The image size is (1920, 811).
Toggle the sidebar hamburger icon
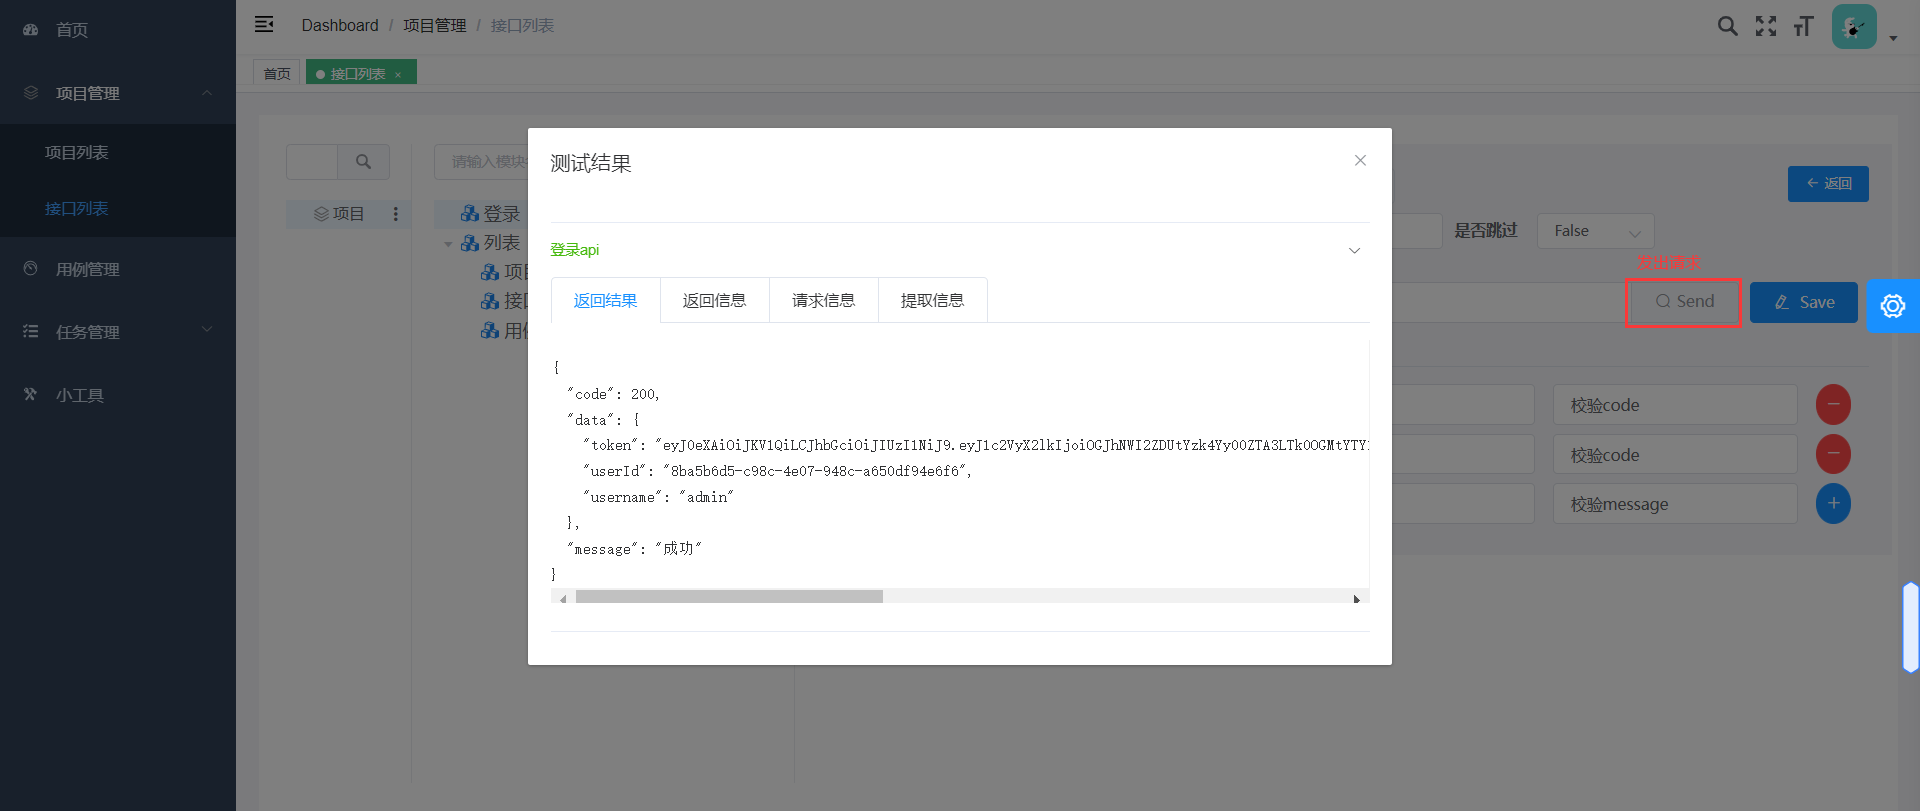[264, 24]
